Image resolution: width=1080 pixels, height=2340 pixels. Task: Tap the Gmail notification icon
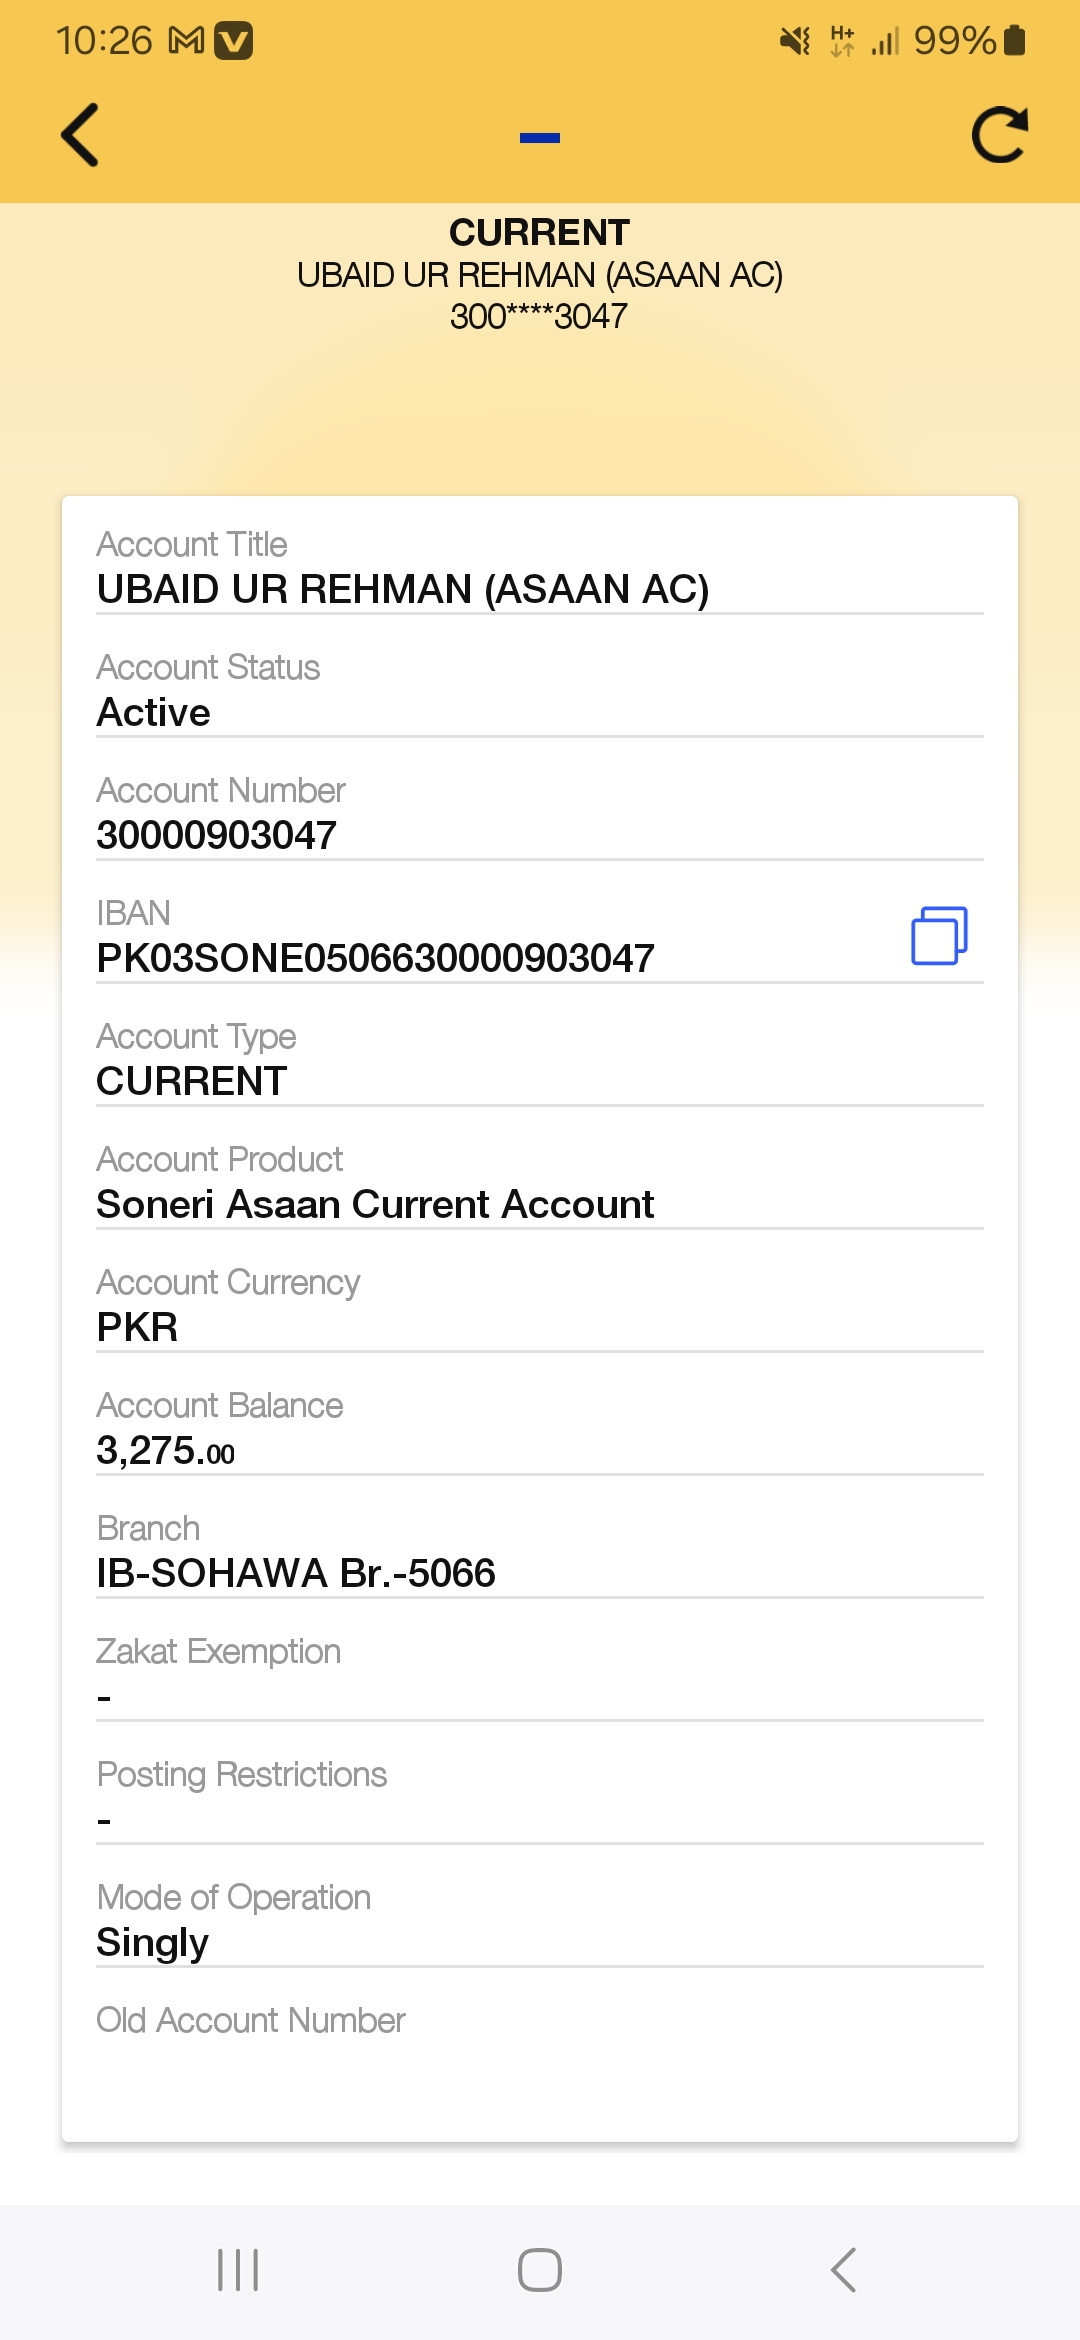pos(187,41)
